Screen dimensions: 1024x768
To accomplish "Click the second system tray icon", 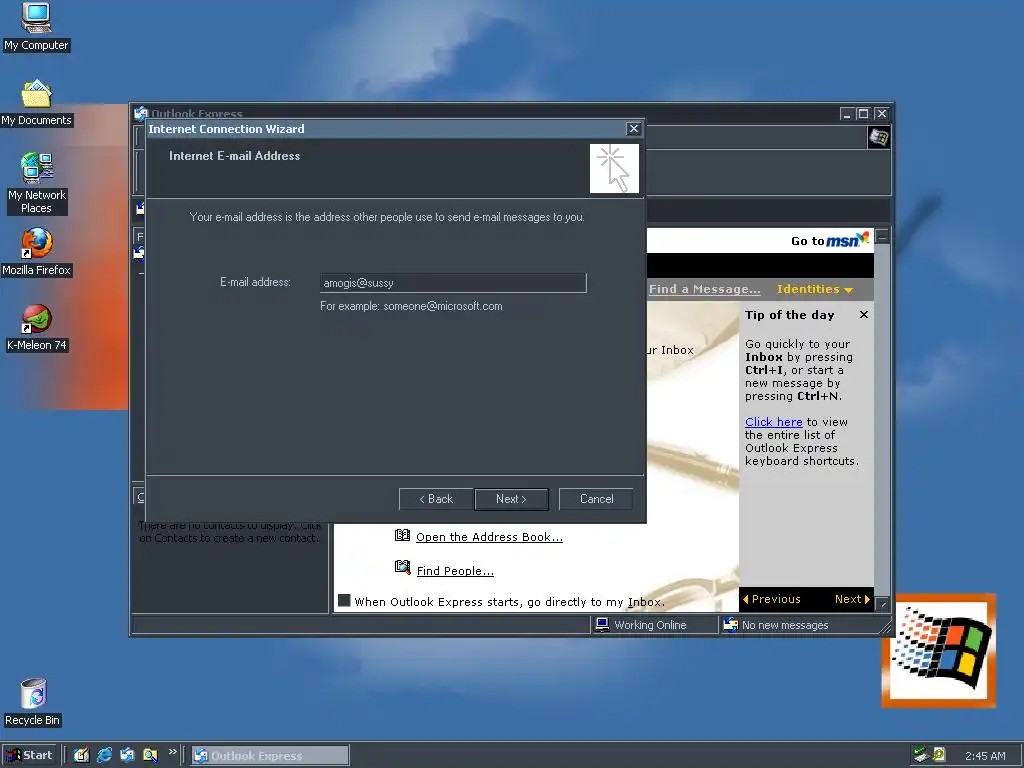I will click(939, 754).
